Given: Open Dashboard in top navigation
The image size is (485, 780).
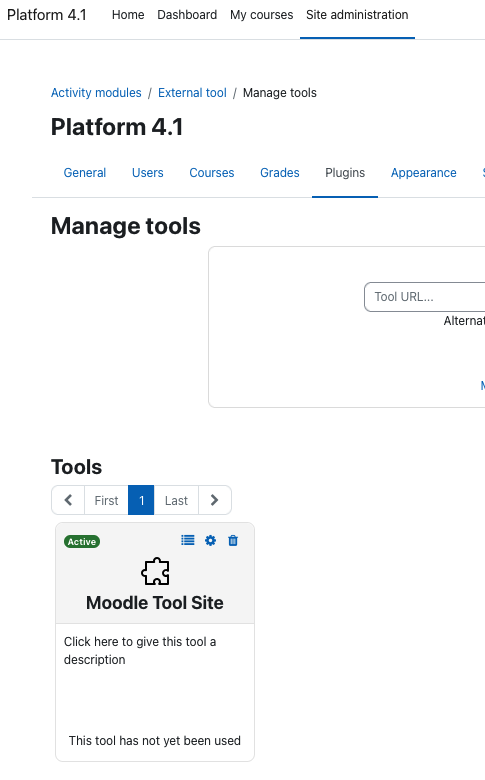Looking at the screenshot, I should (187, 15).
